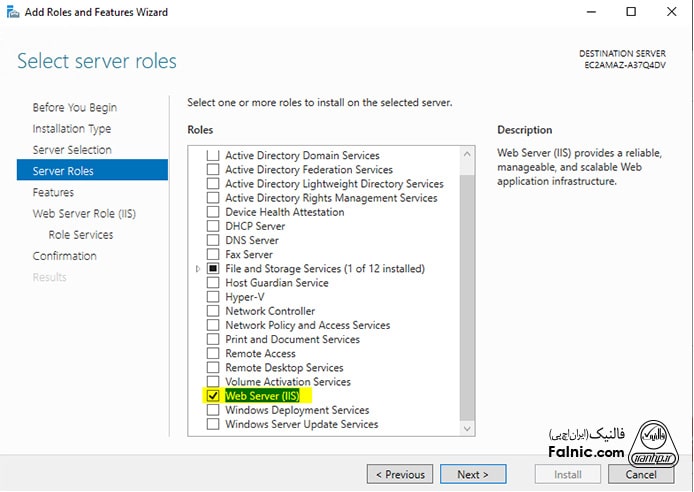Go to Server Selection step
Image resolution: width=694 pixels, height=492 pixels.
[x=72, y=150]
